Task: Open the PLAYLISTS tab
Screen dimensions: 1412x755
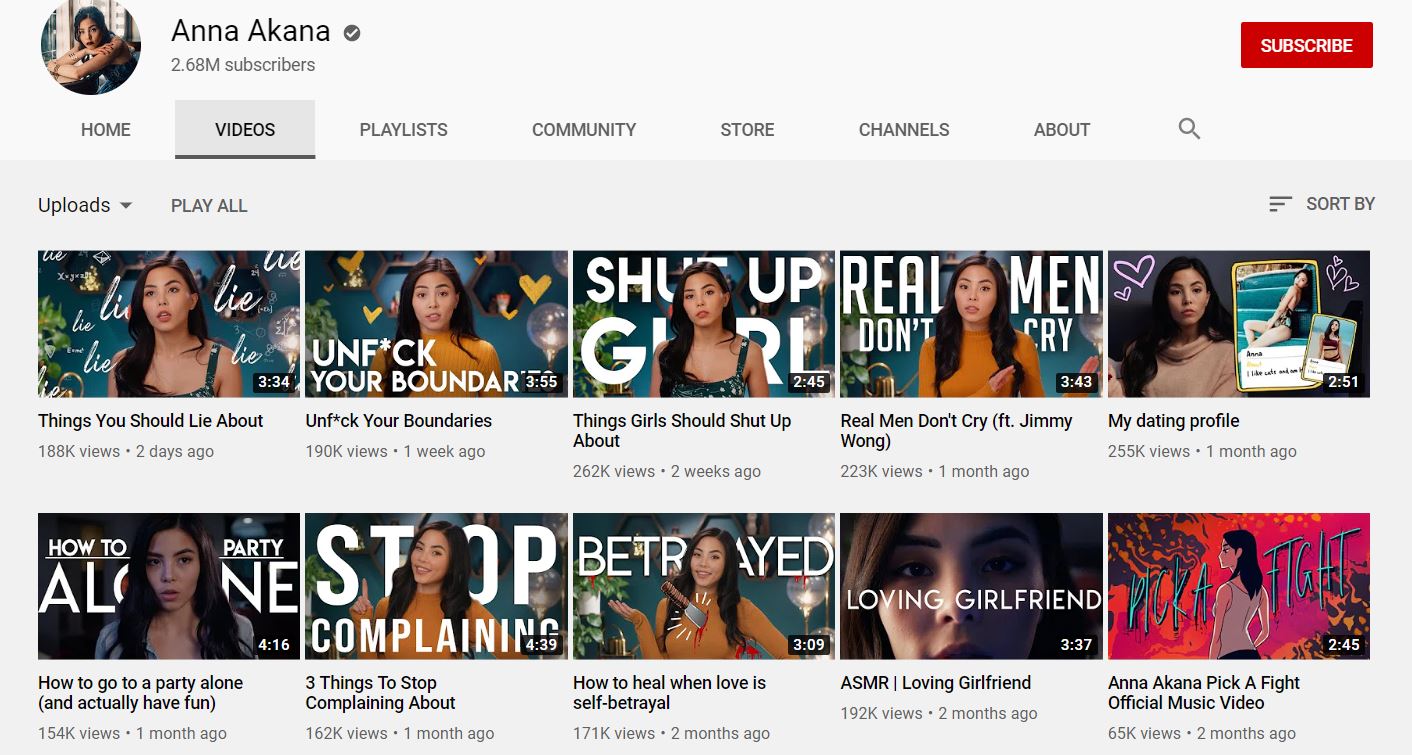Action: tap(404, 130)
